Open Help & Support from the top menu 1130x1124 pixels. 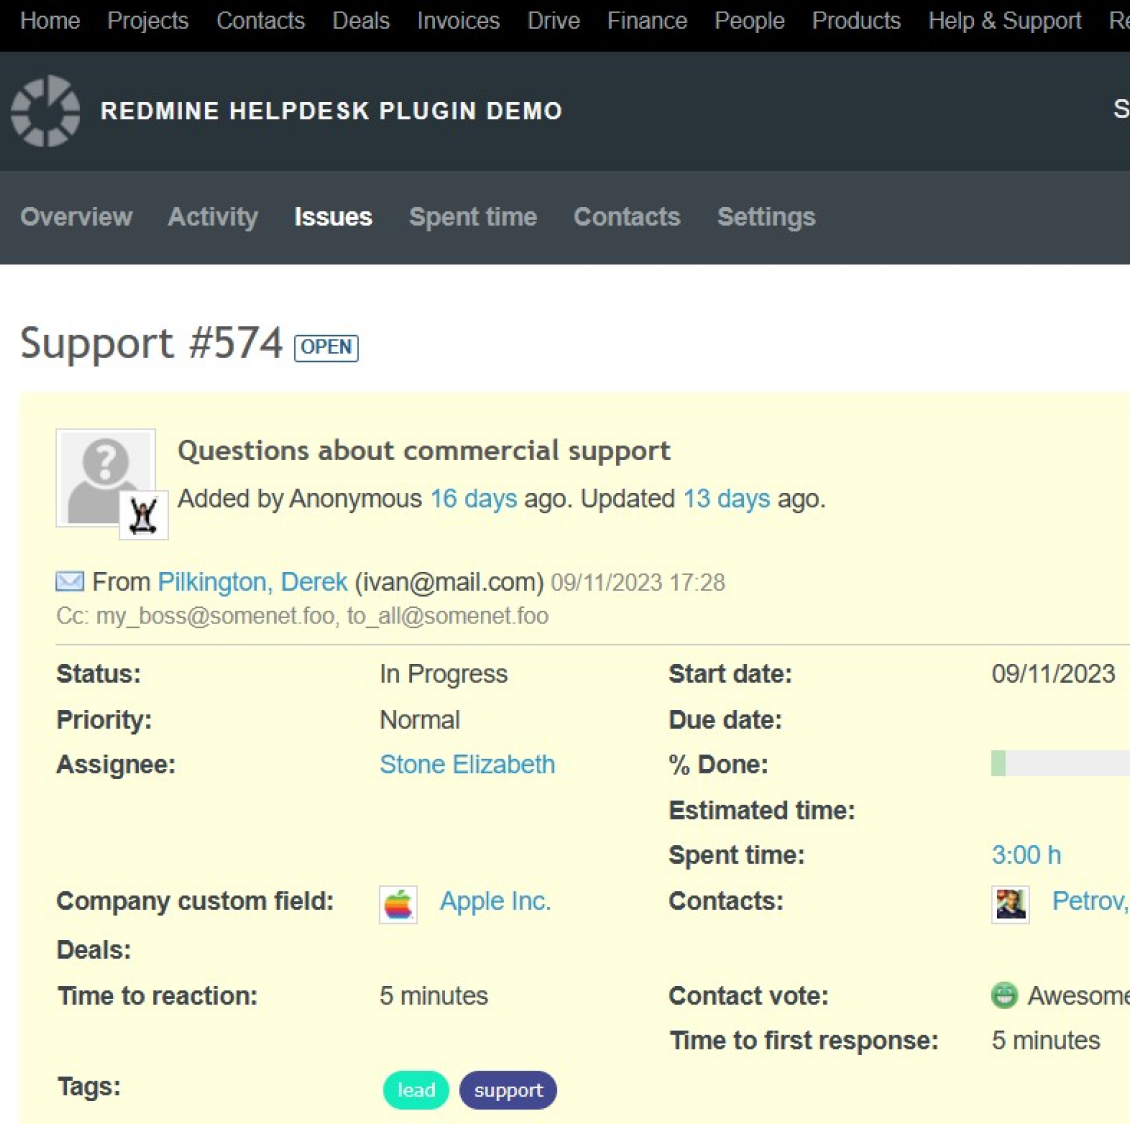(1004, 21)
